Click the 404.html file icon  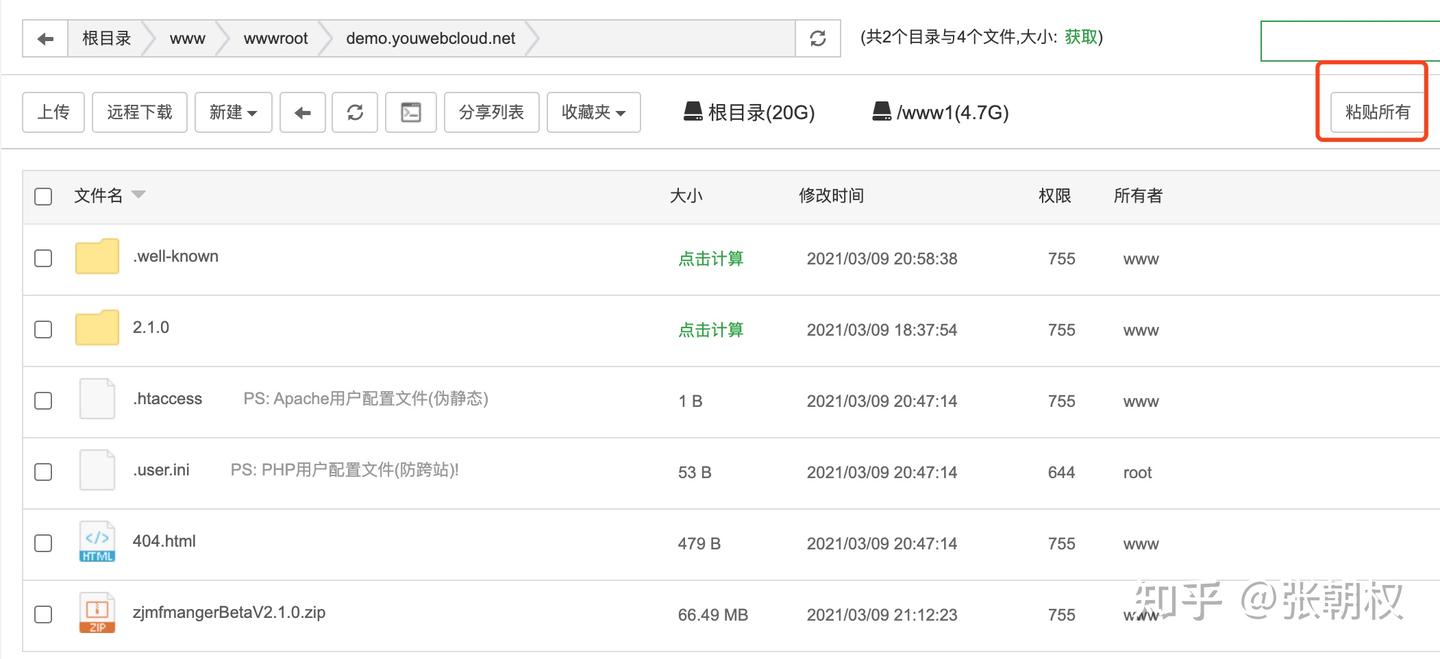pyautogui.click(x=97, y=542)
